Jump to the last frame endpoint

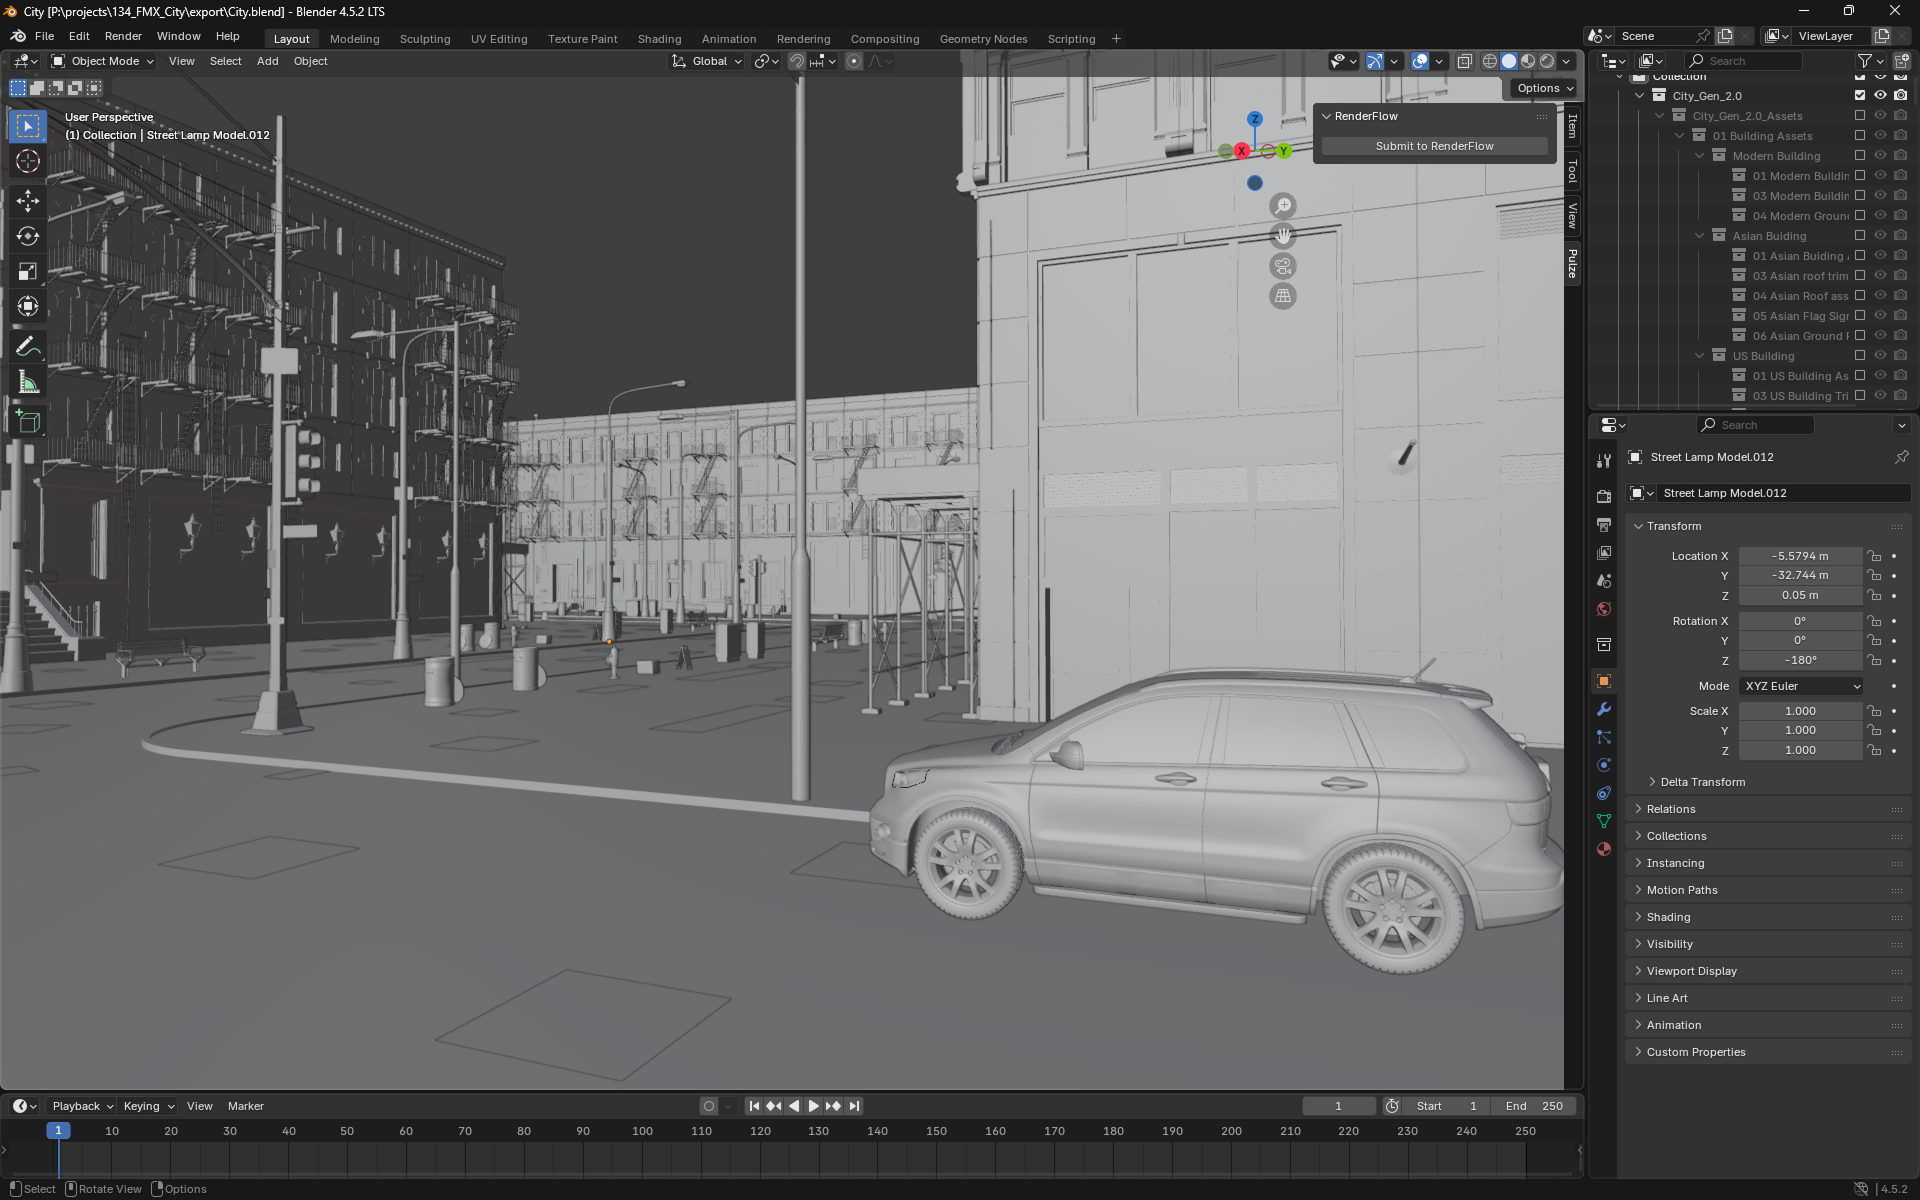(853, 1106)
